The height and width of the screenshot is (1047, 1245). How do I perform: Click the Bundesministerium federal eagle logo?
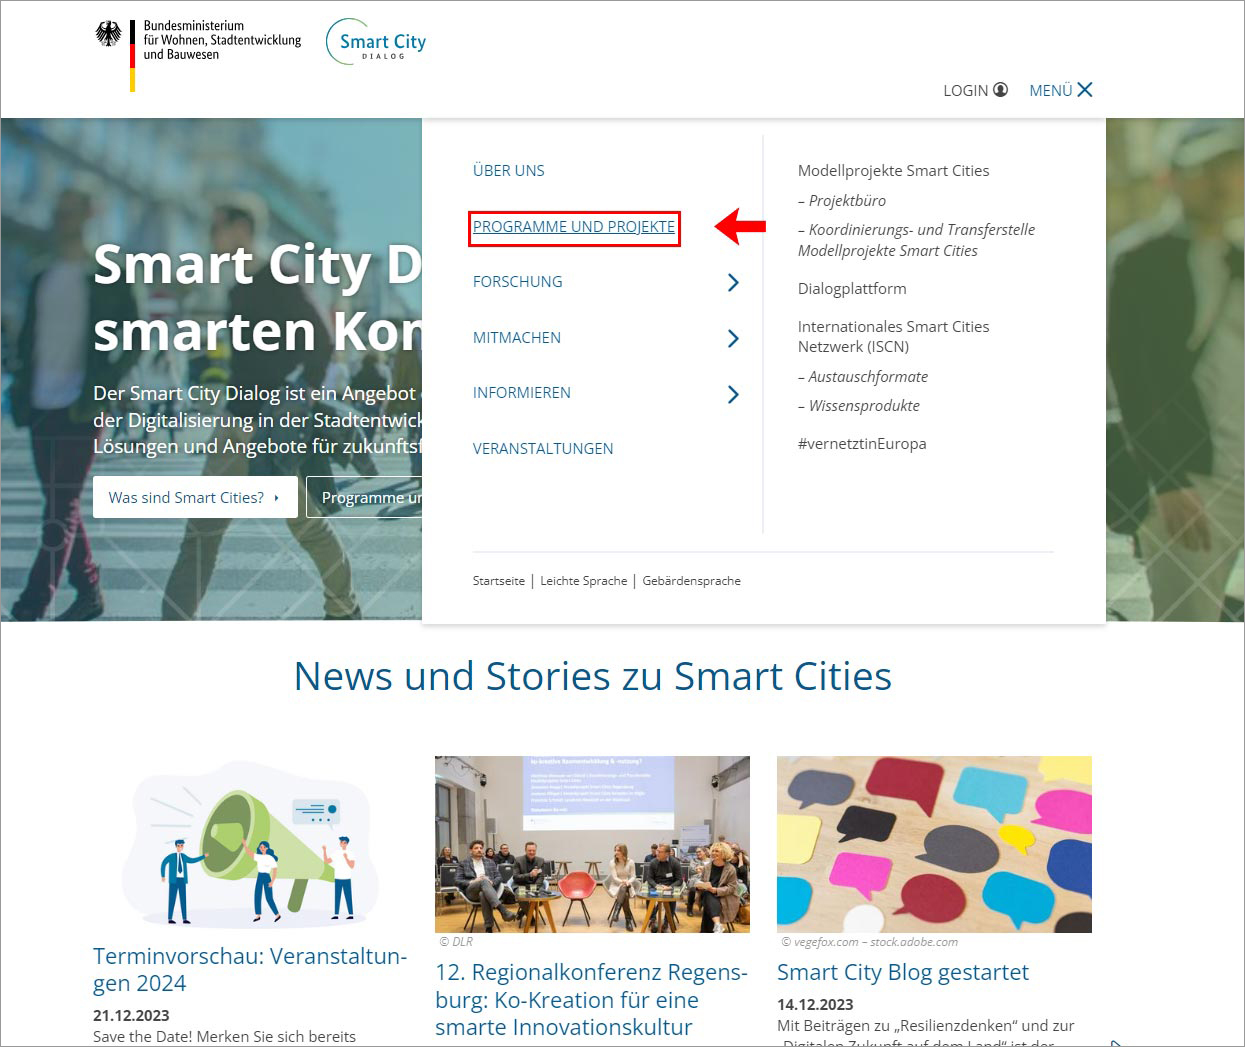[x=108, y=35]
